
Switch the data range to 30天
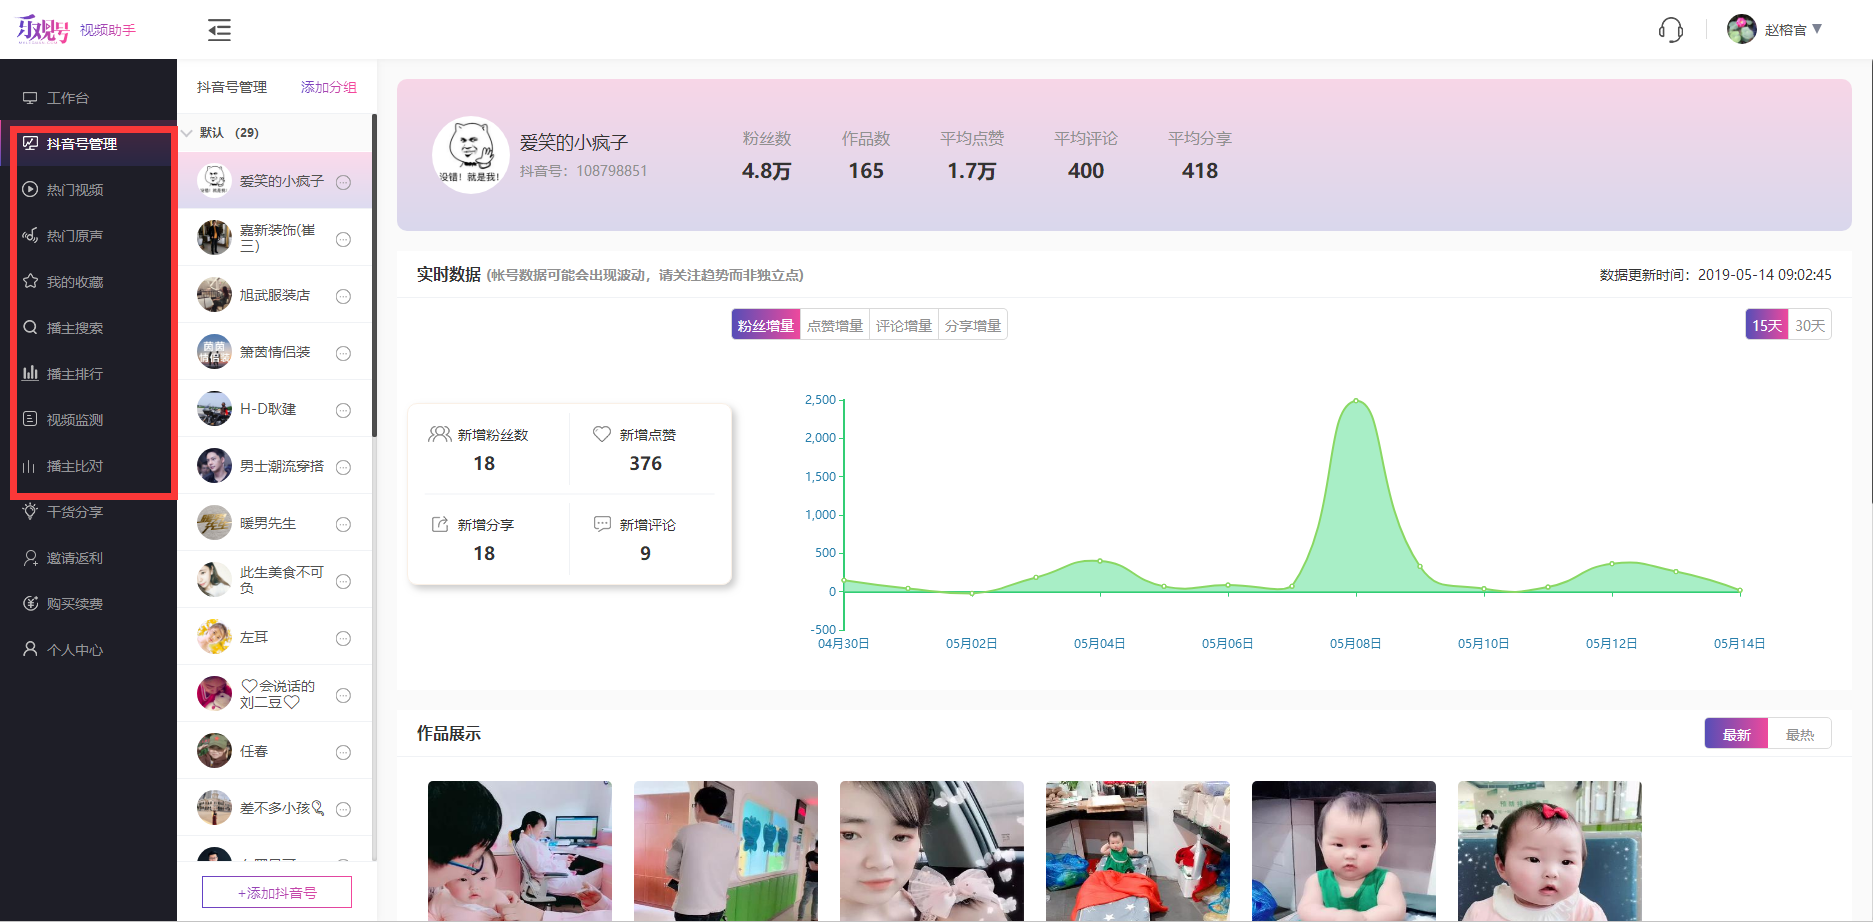click(x=1812, y=324)
